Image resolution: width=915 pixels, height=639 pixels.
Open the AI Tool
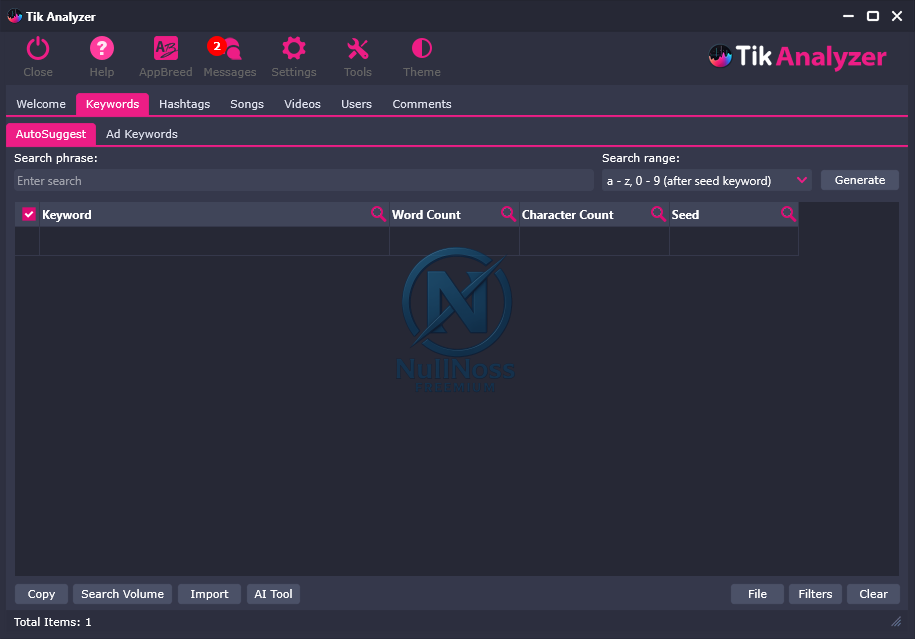point(273,593)
